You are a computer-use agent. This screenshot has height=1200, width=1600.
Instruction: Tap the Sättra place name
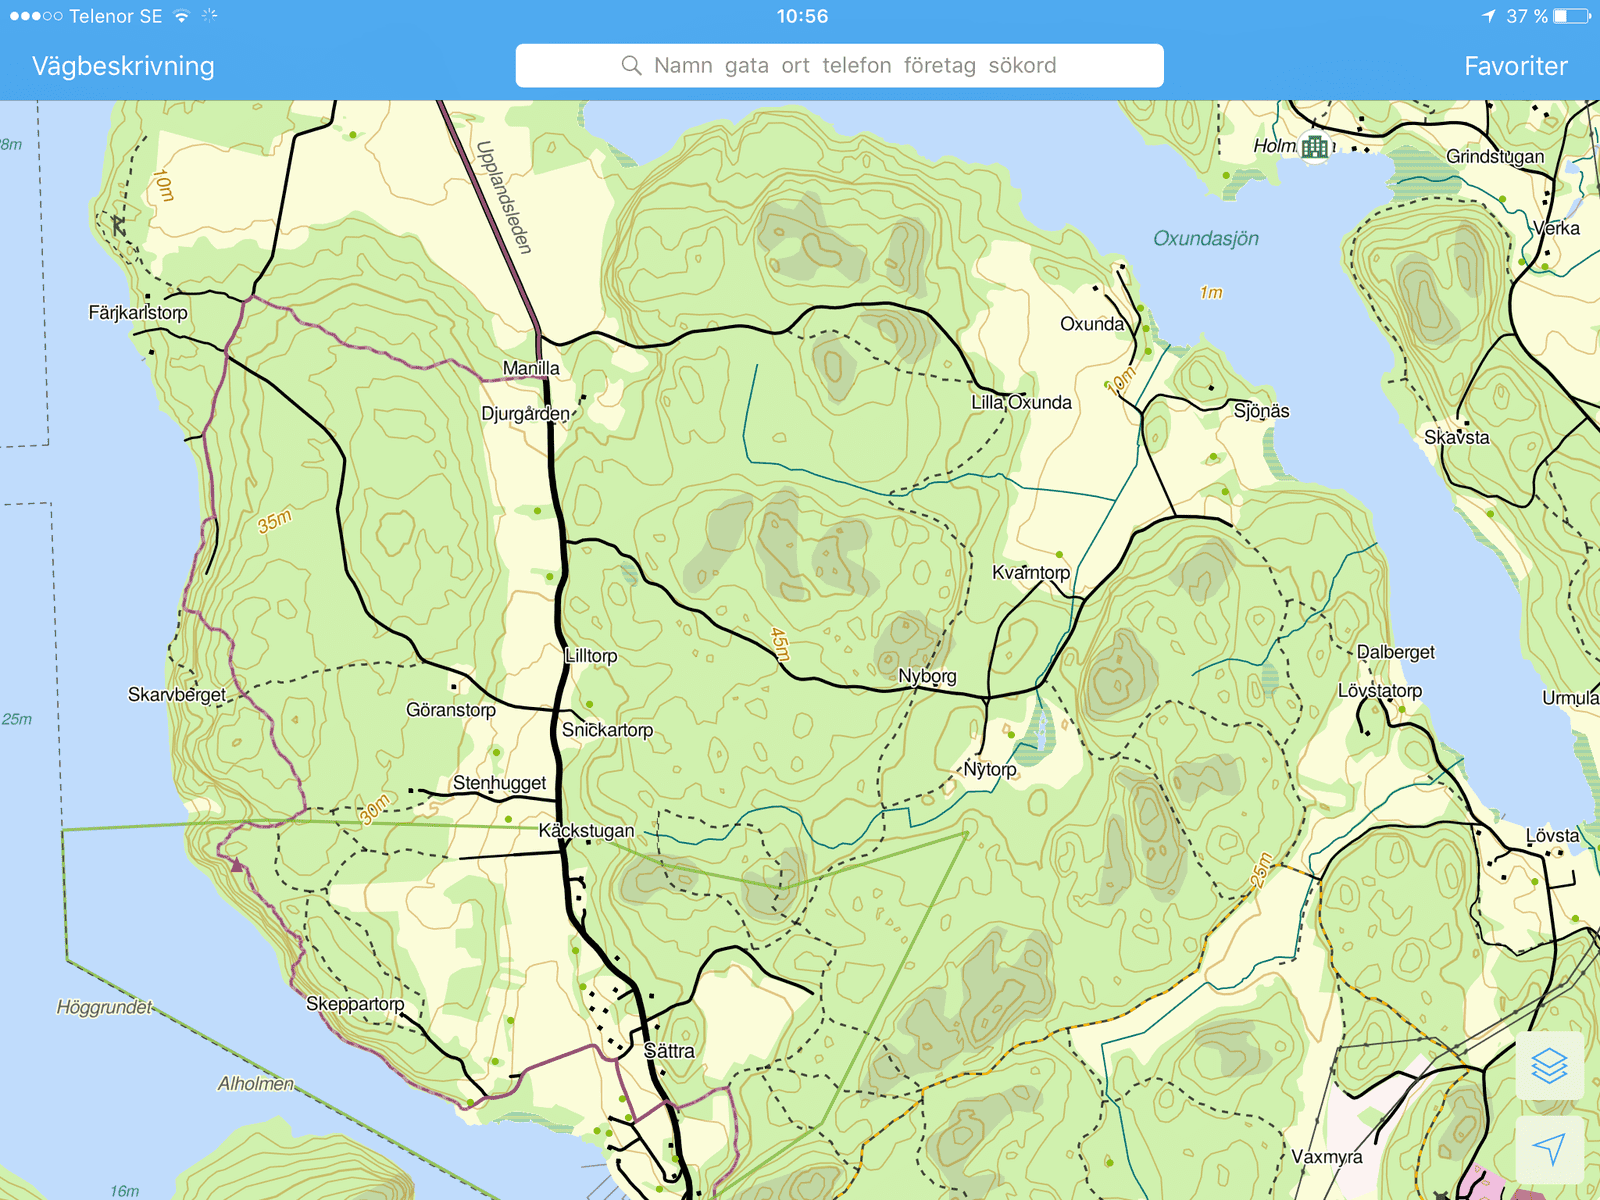(x=669, y=1051)
